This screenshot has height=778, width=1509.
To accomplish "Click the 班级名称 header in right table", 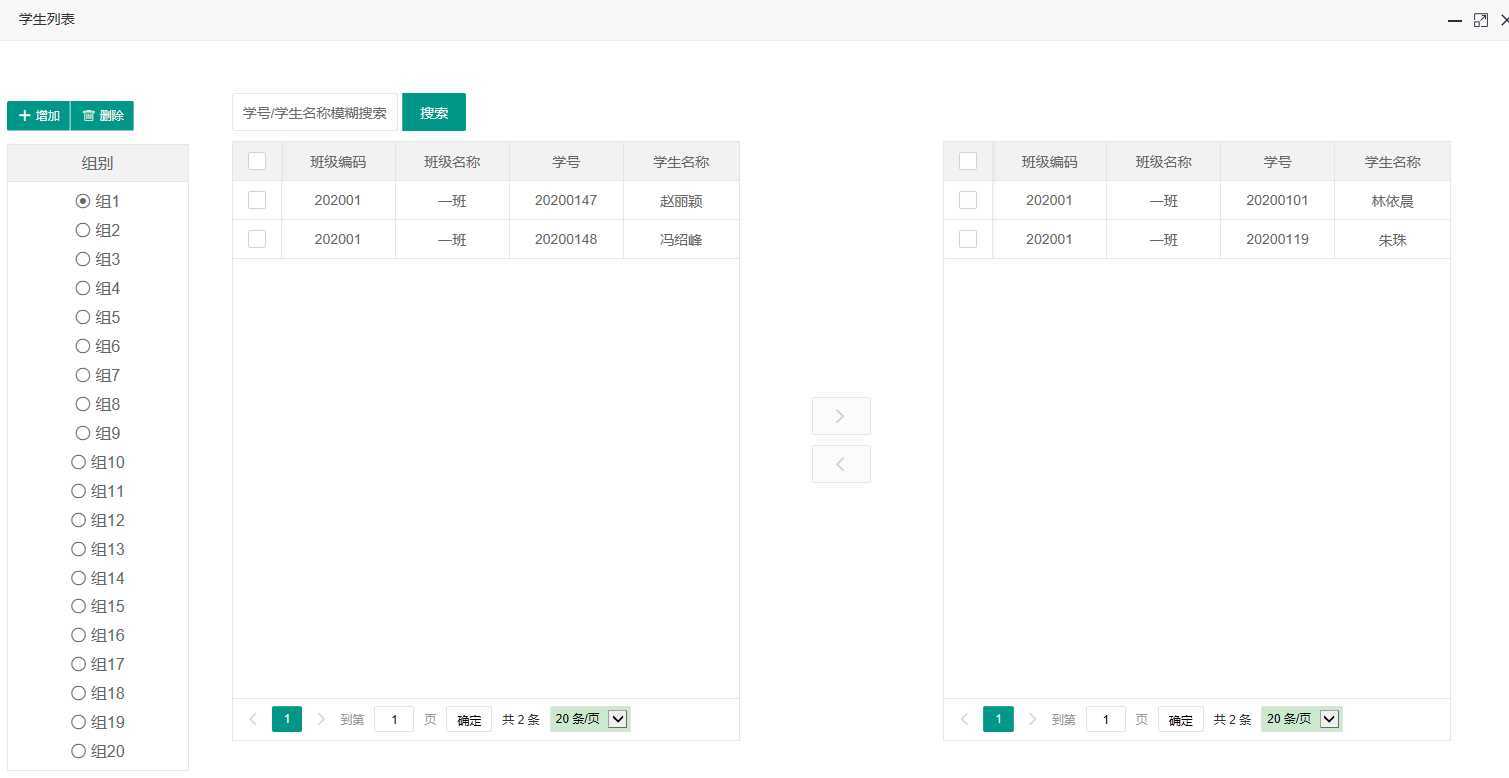I will tap(1163, 161).
